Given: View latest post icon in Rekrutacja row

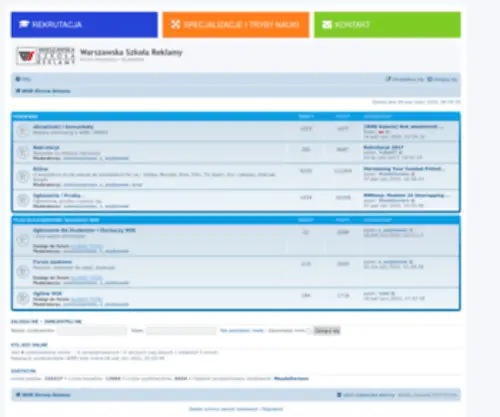Looking at the screenshot, I should coord(401,152).
